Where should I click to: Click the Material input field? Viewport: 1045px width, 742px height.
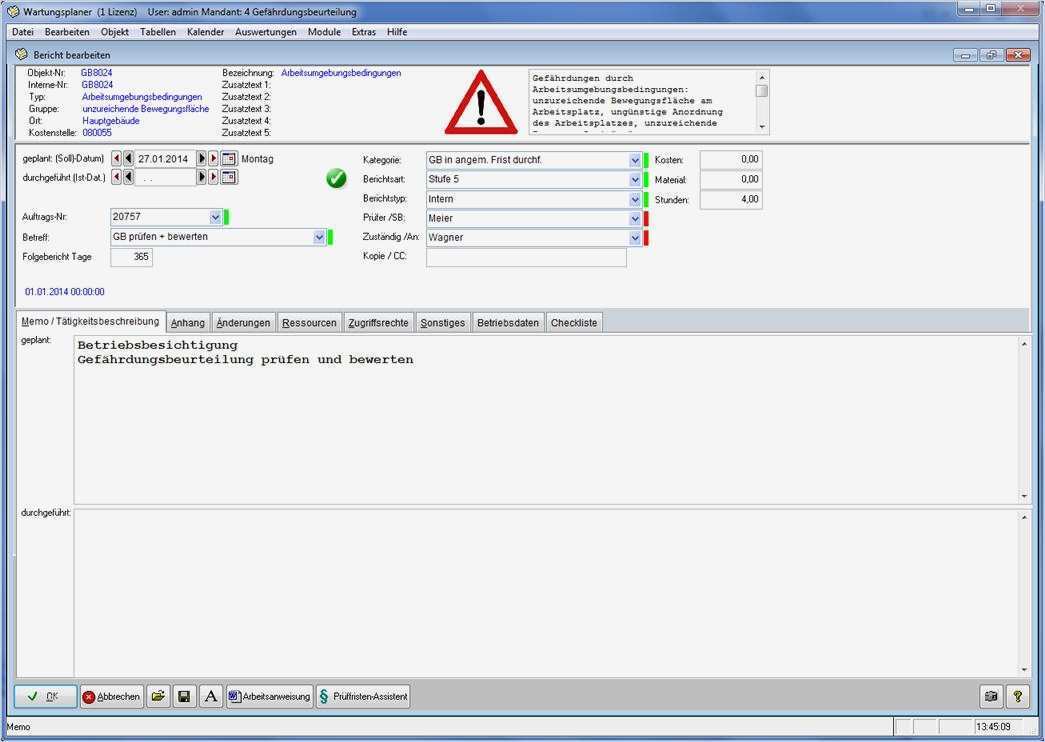730,179
